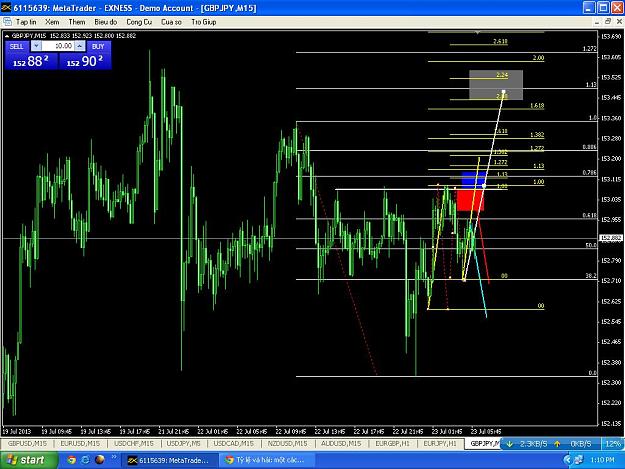The height and width of the screenshot is (469, 625).
Task: Click the upload speed arrow indicator
Action: (x=557, y=443)
